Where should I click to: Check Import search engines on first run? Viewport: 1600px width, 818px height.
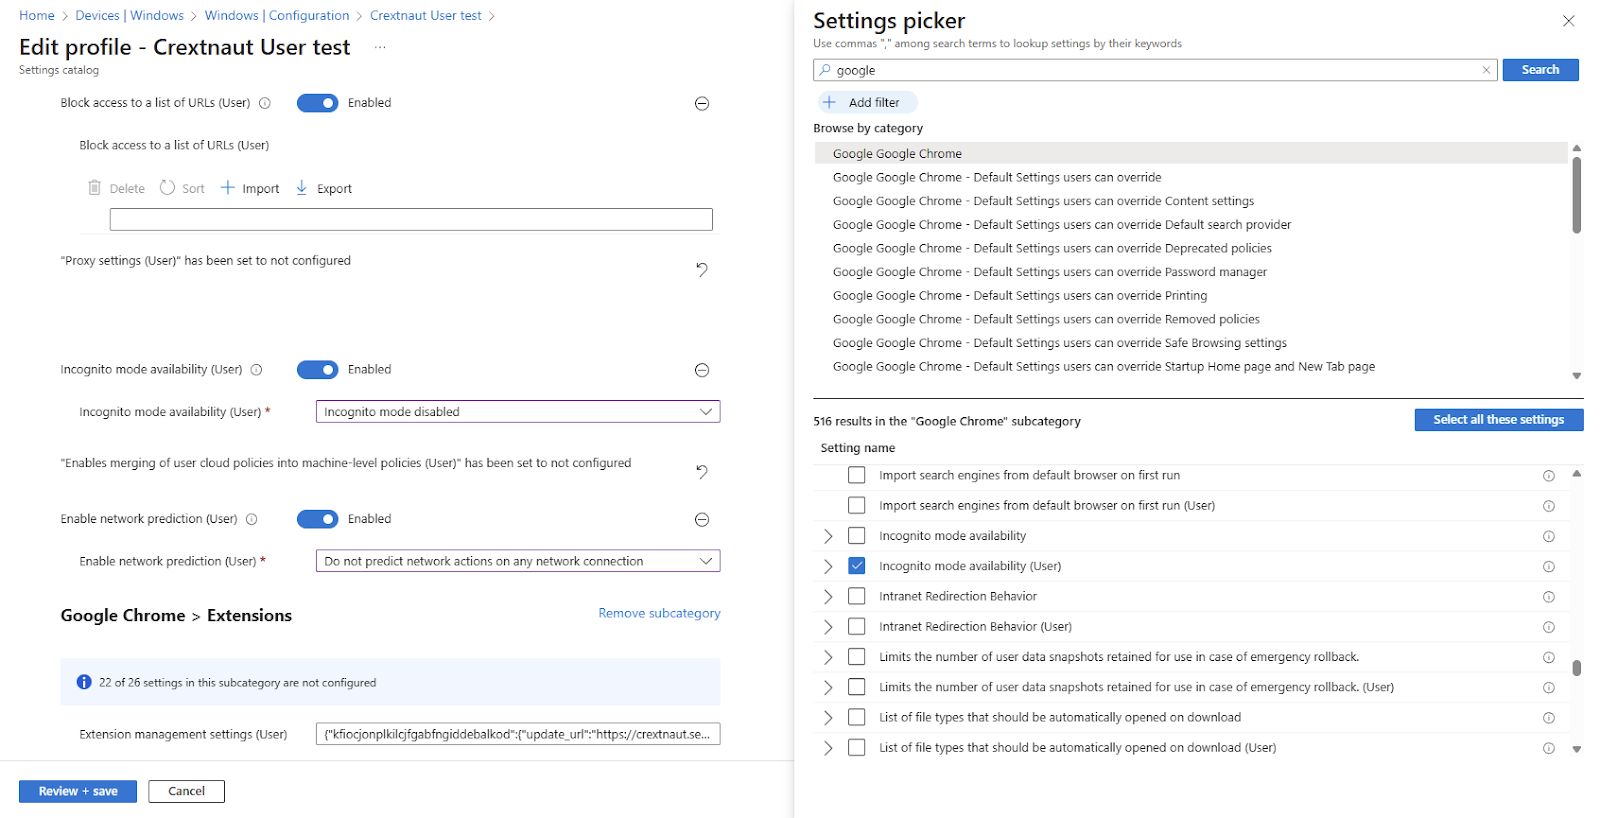(x=857, y=475)
